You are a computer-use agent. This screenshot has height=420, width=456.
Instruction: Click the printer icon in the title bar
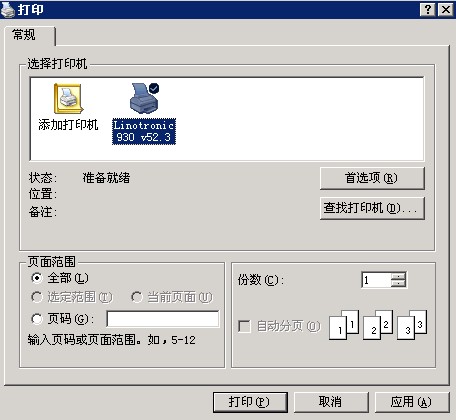8,9
